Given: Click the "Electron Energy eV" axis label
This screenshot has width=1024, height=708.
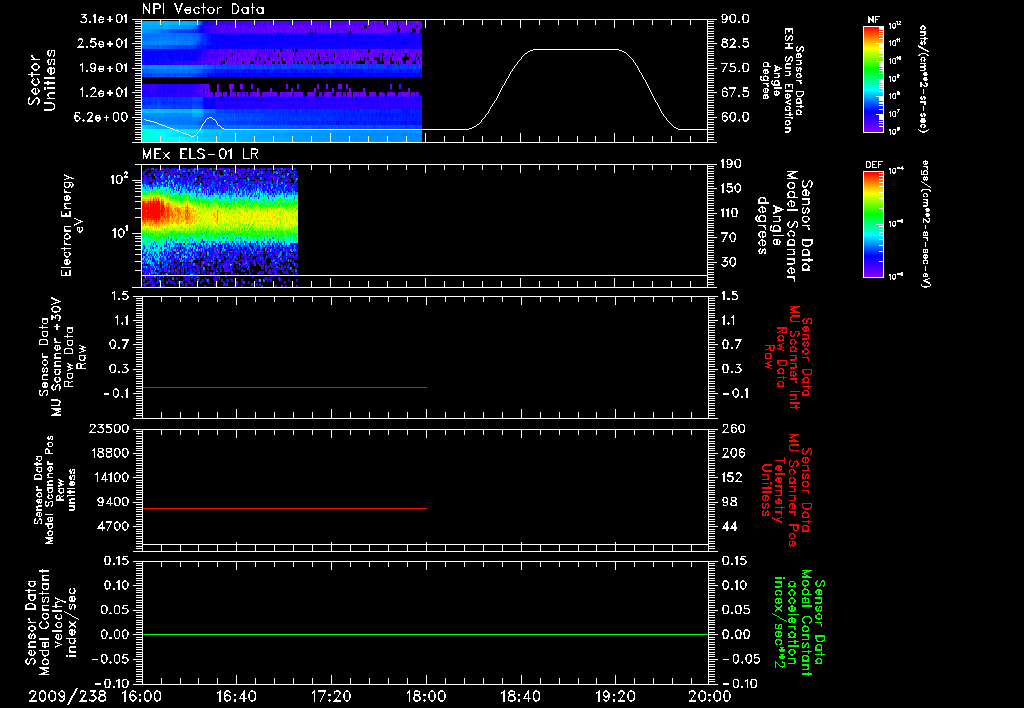Looking at the screenshot, I should click(72, 225).
